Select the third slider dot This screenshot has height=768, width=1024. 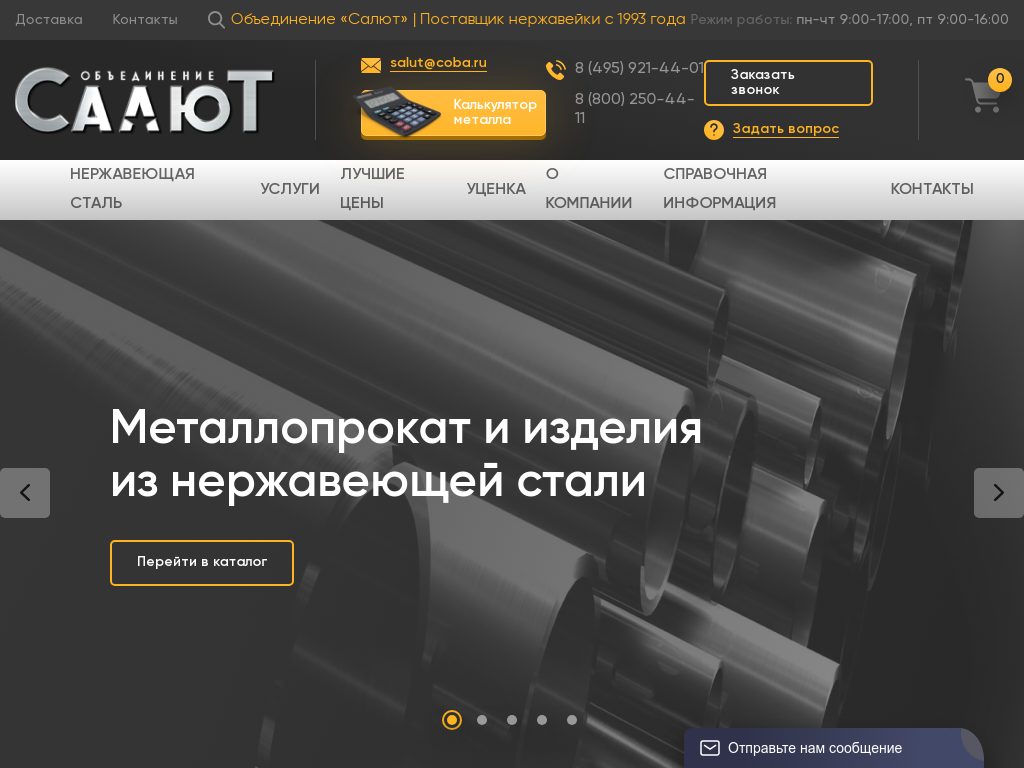tap(512, 720)
